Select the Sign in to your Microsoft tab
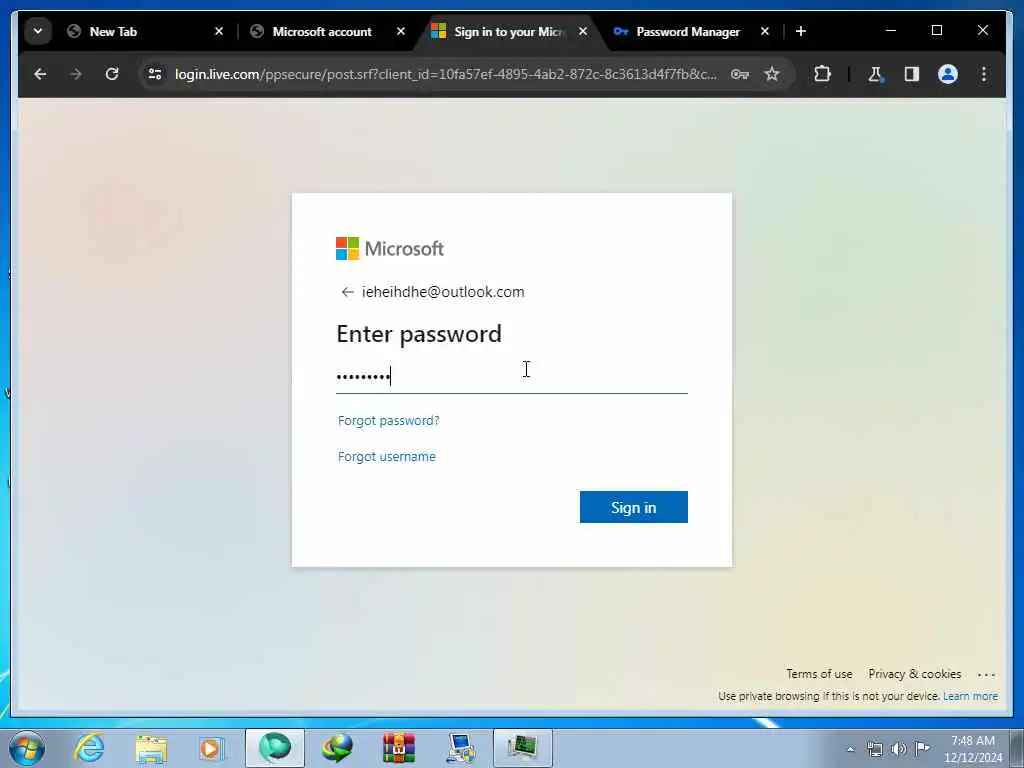Viewport: 1024px width, 768px height. coord(509,31)
